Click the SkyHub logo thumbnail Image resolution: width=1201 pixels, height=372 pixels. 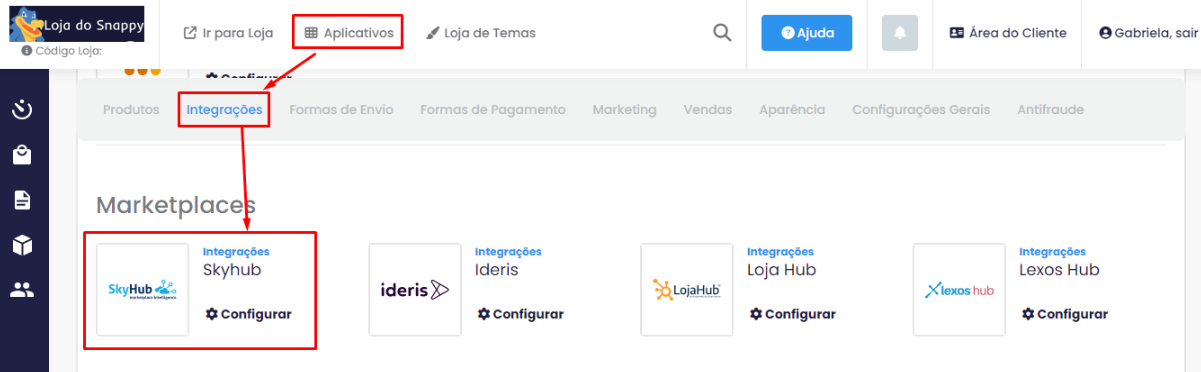coord(142,290)
